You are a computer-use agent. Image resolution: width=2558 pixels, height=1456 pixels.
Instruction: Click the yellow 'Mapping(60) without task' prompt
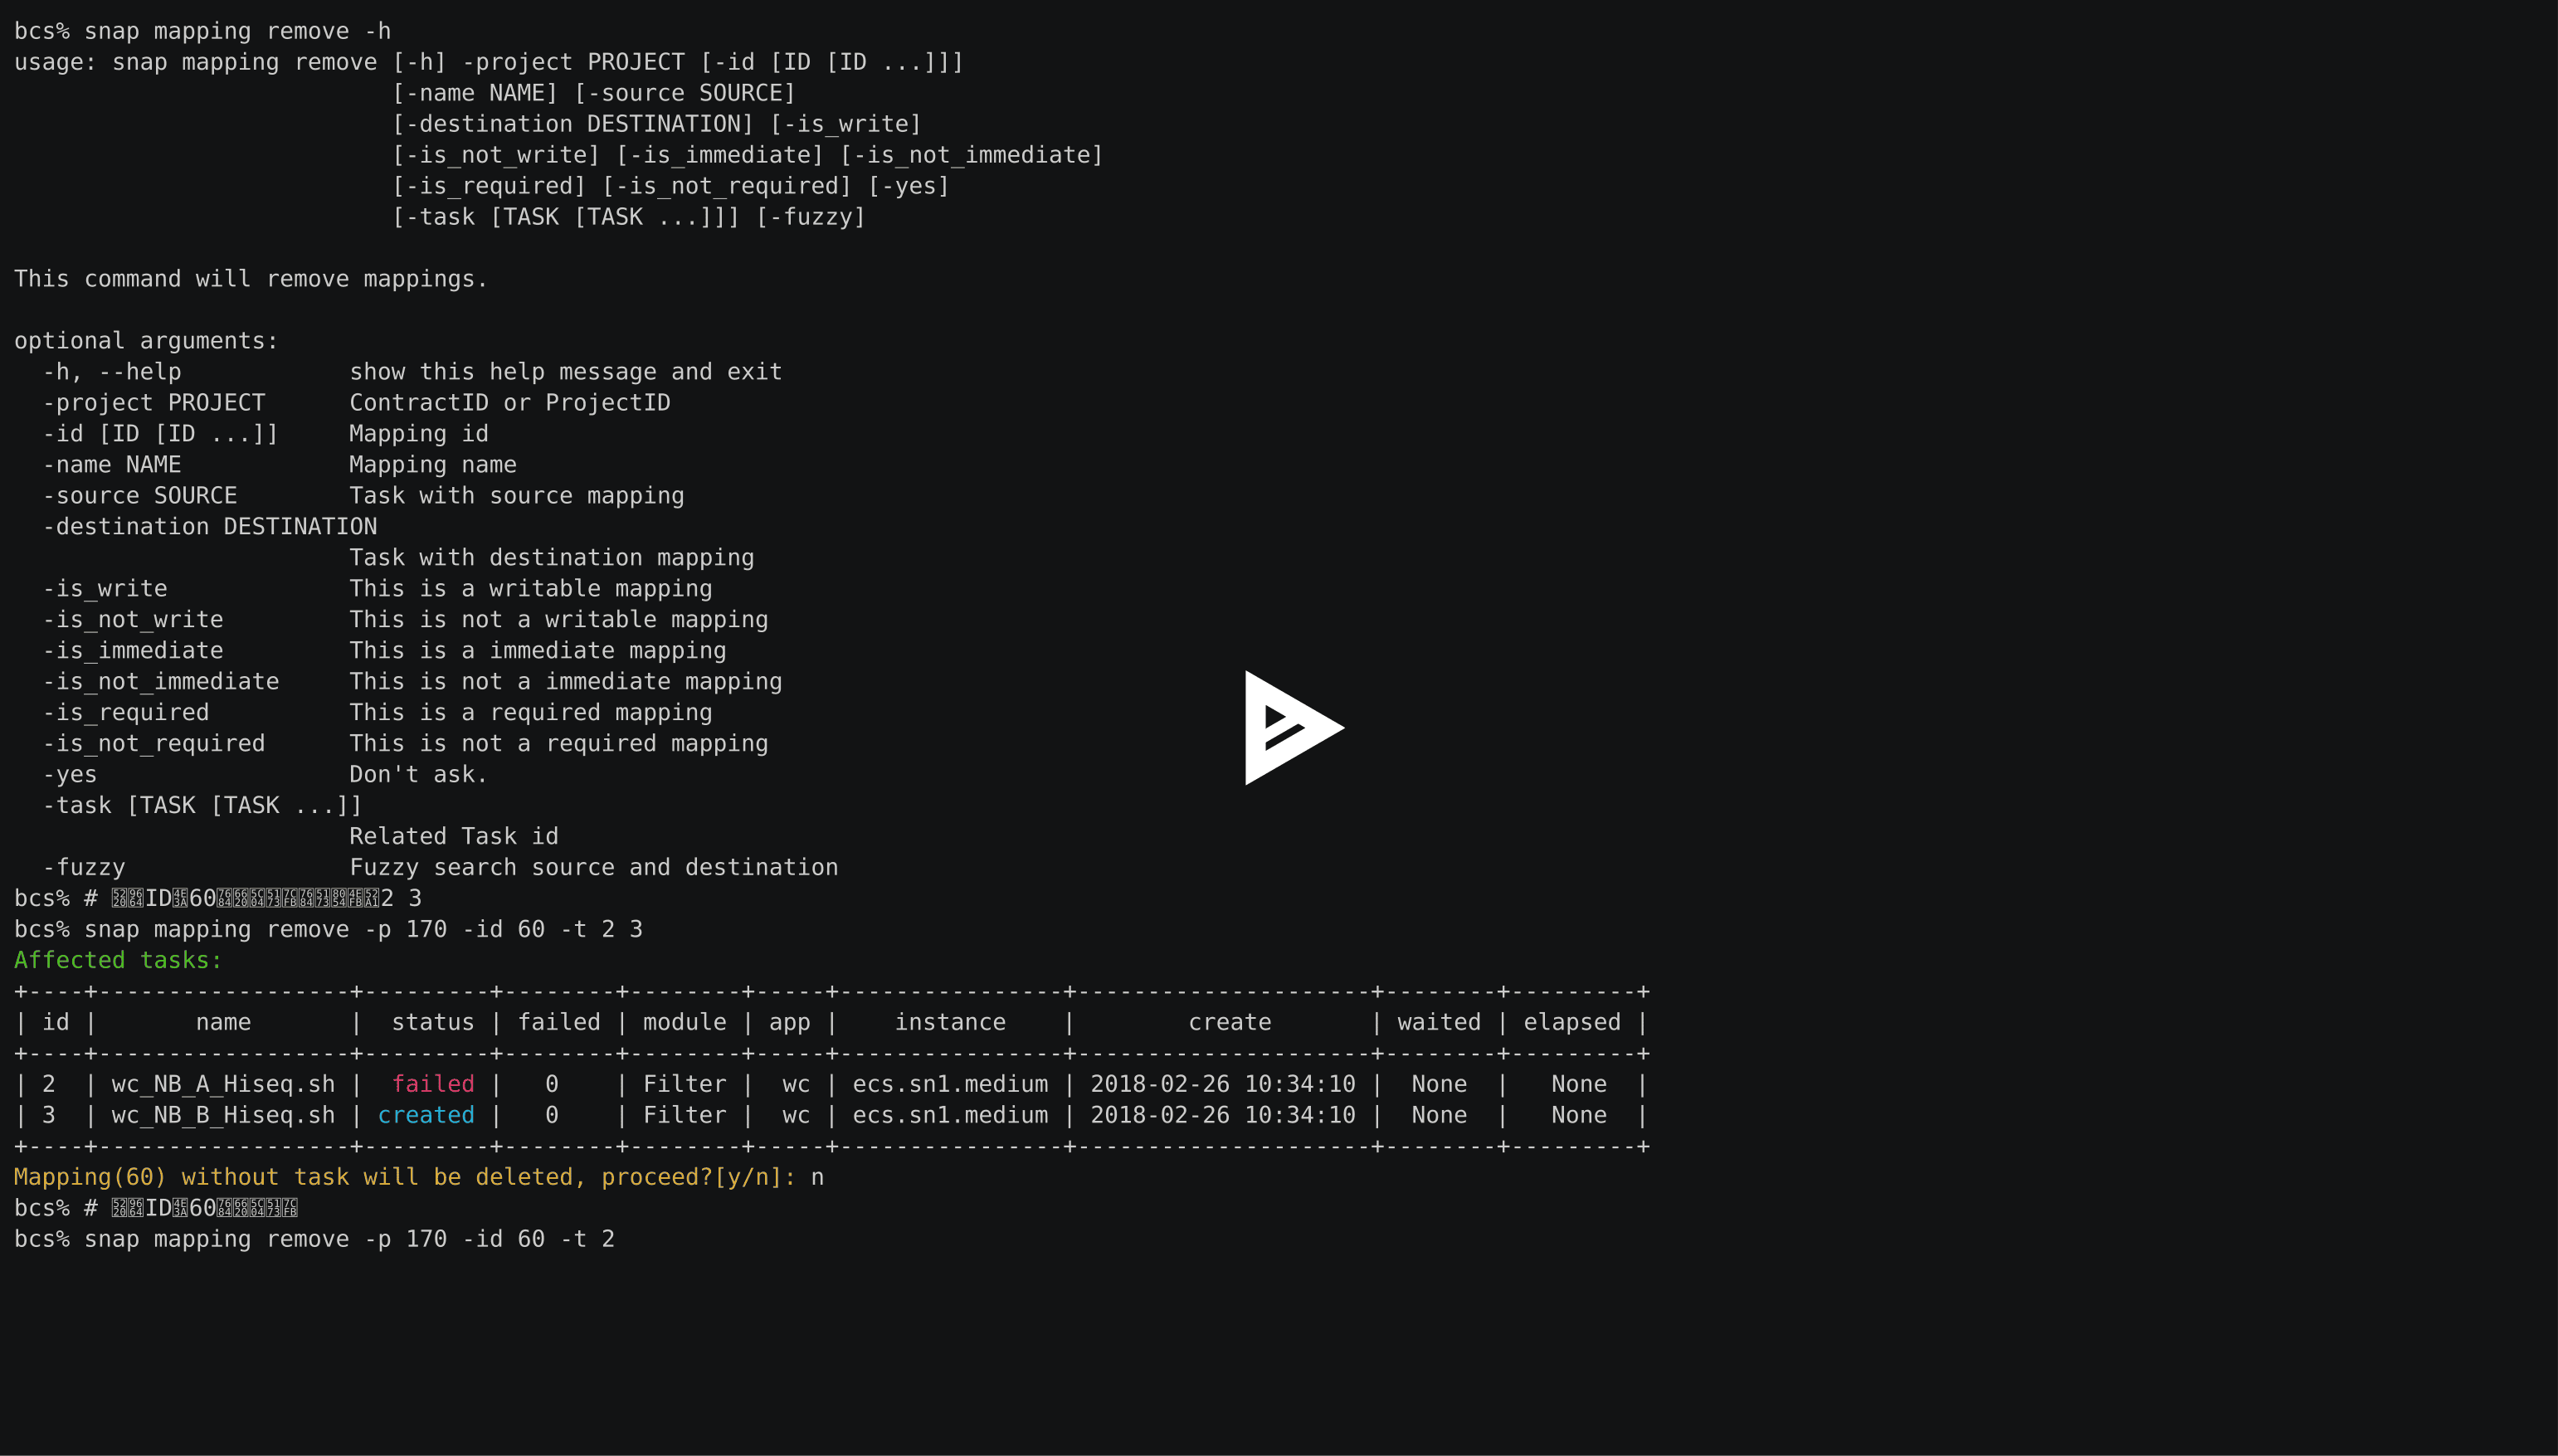click(405, 1177)
